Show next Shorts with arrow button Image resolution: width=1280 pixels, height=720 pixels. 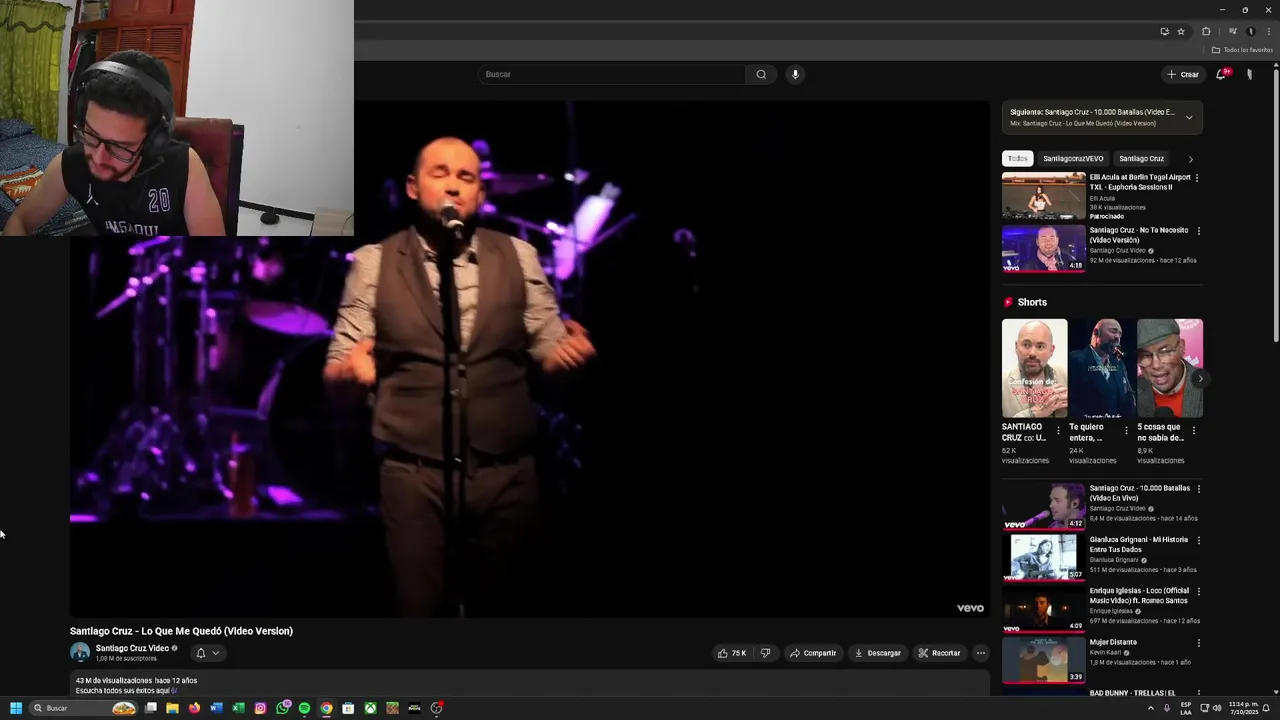(x=1200, y=379)
